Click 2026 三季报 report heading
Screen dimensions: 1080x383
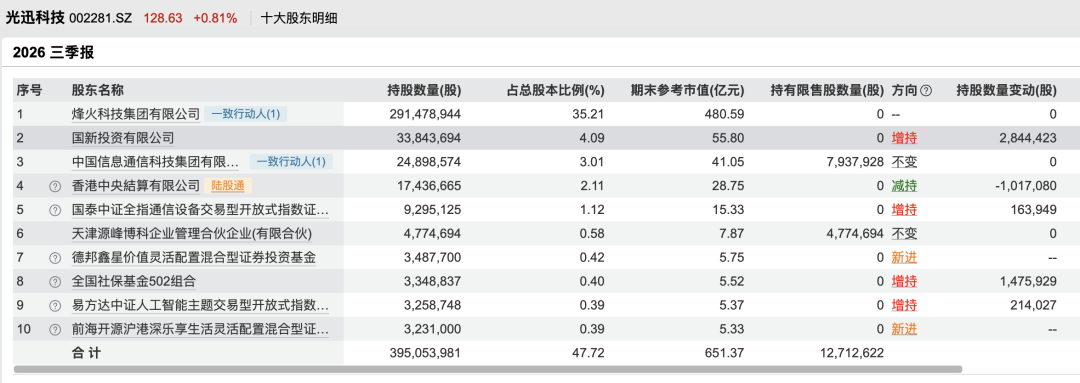tap(53, 52)
